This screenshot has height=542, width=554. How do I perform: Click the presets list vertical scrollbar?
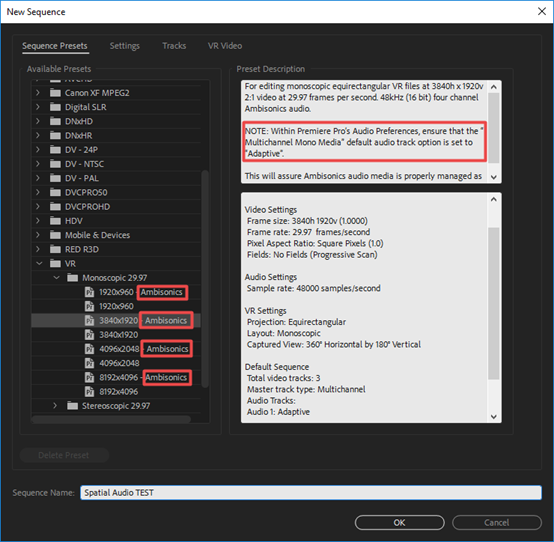(x=205, y=279)
